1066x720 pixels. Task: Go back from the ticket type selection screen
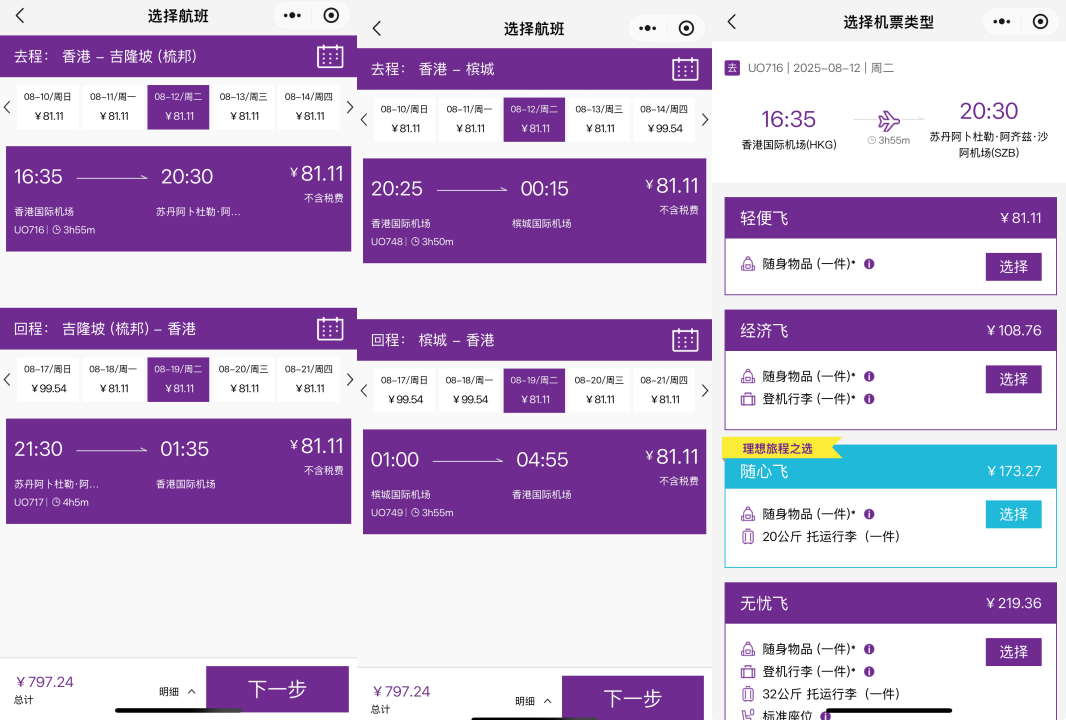[732, 21]
